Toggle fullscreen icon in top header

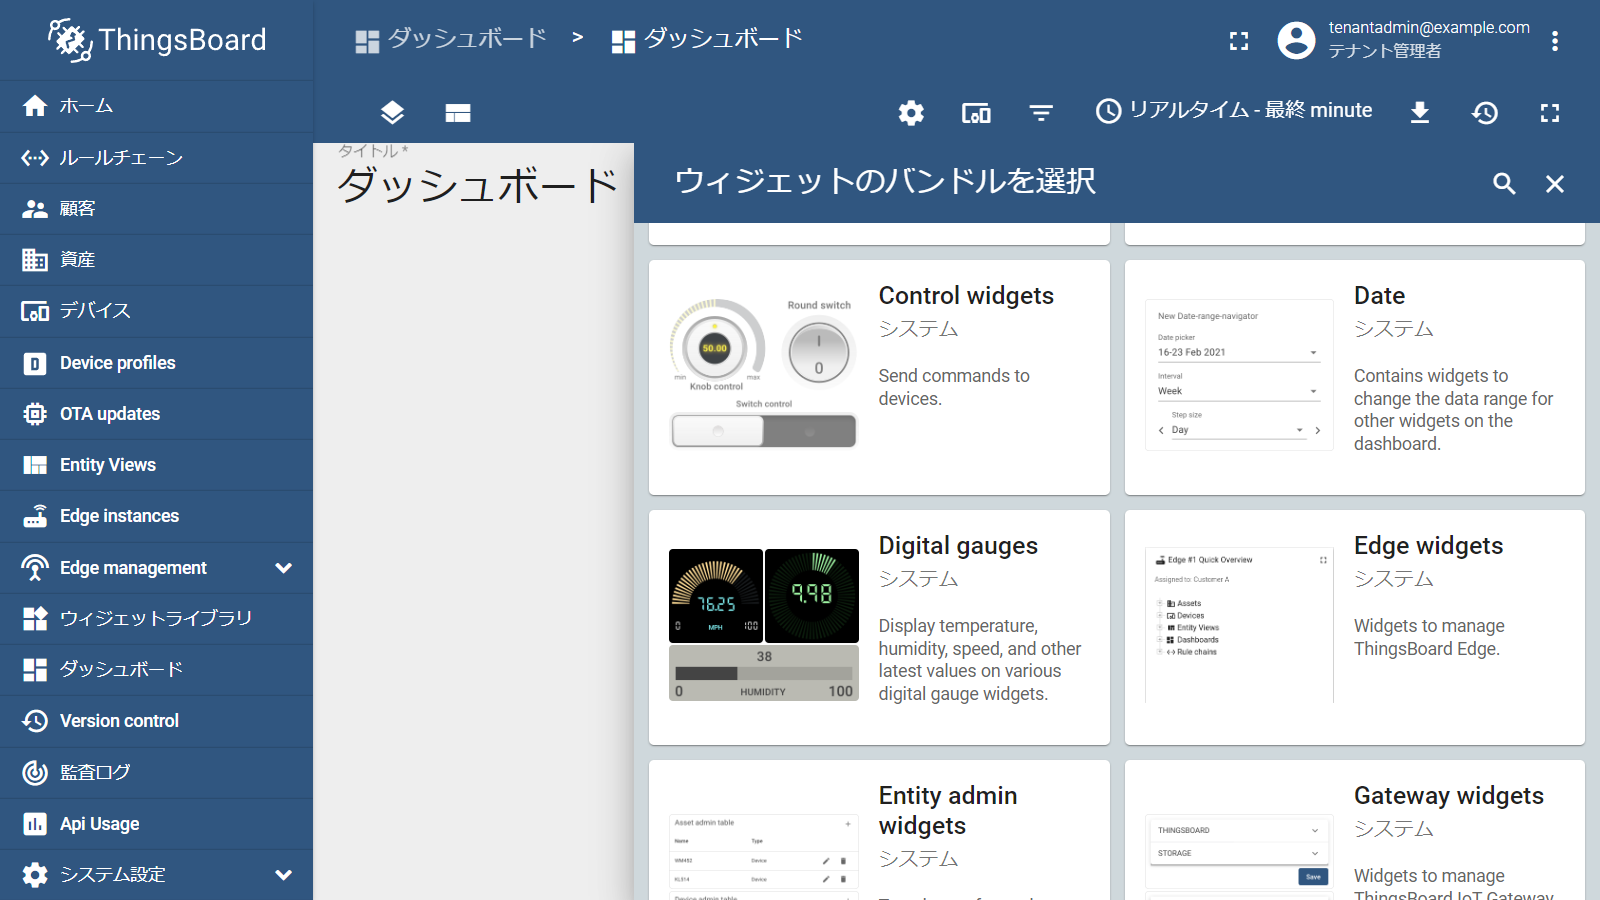[x=1239, y=41]
